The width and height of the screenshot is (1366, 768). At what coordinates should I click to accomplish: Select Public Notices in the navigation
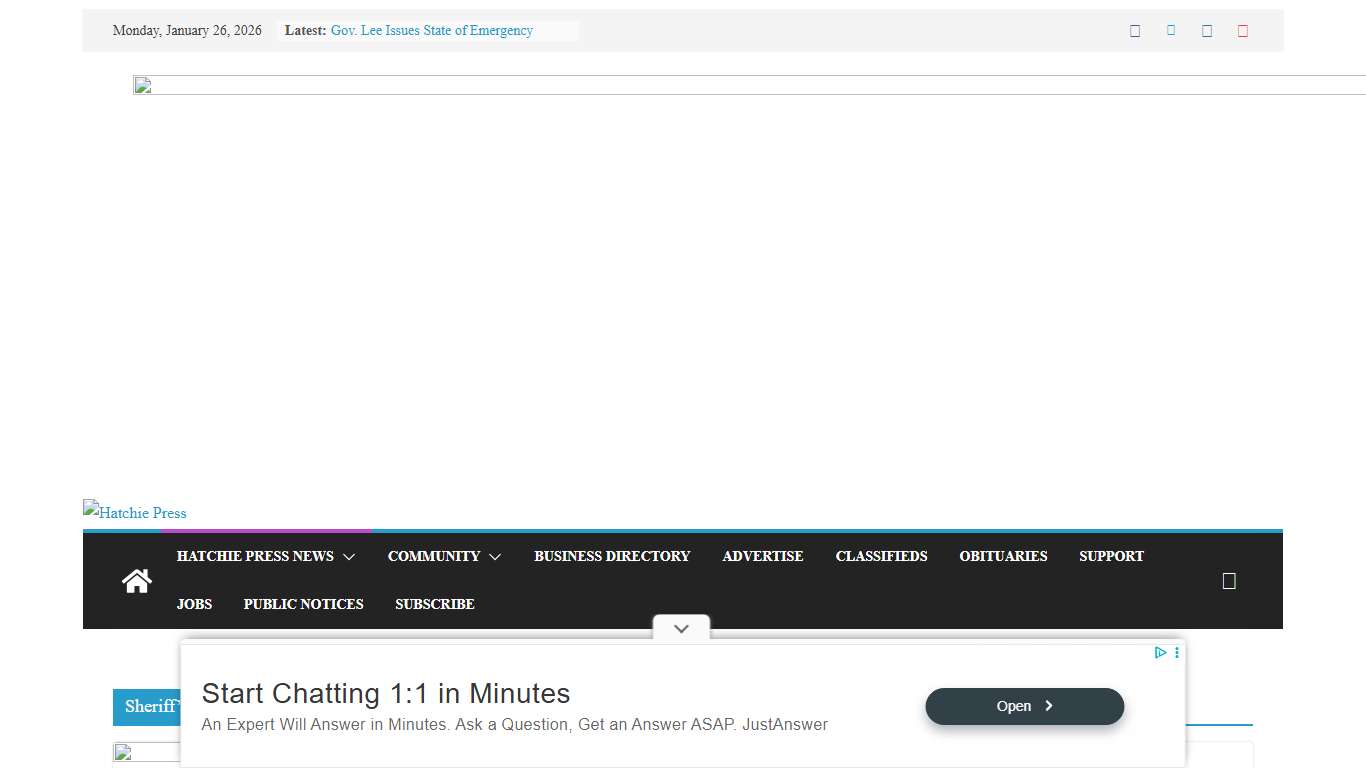click(x=303, y=604)
